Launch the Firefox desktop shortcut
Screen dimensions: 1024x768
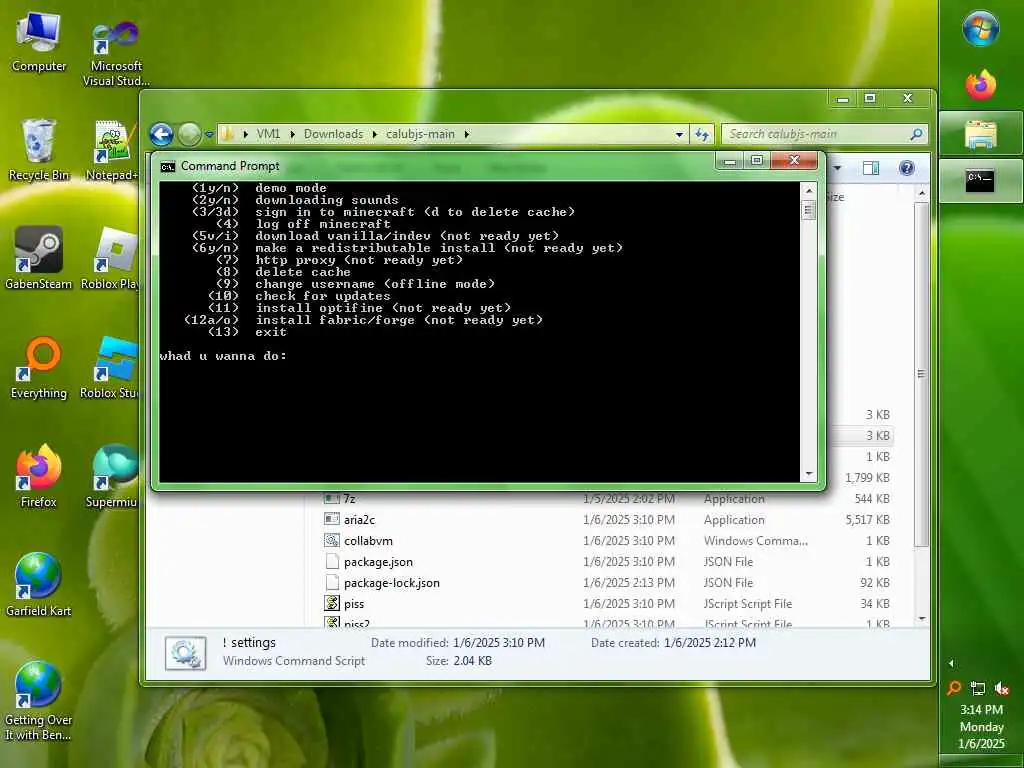click(x=39, y=476)
